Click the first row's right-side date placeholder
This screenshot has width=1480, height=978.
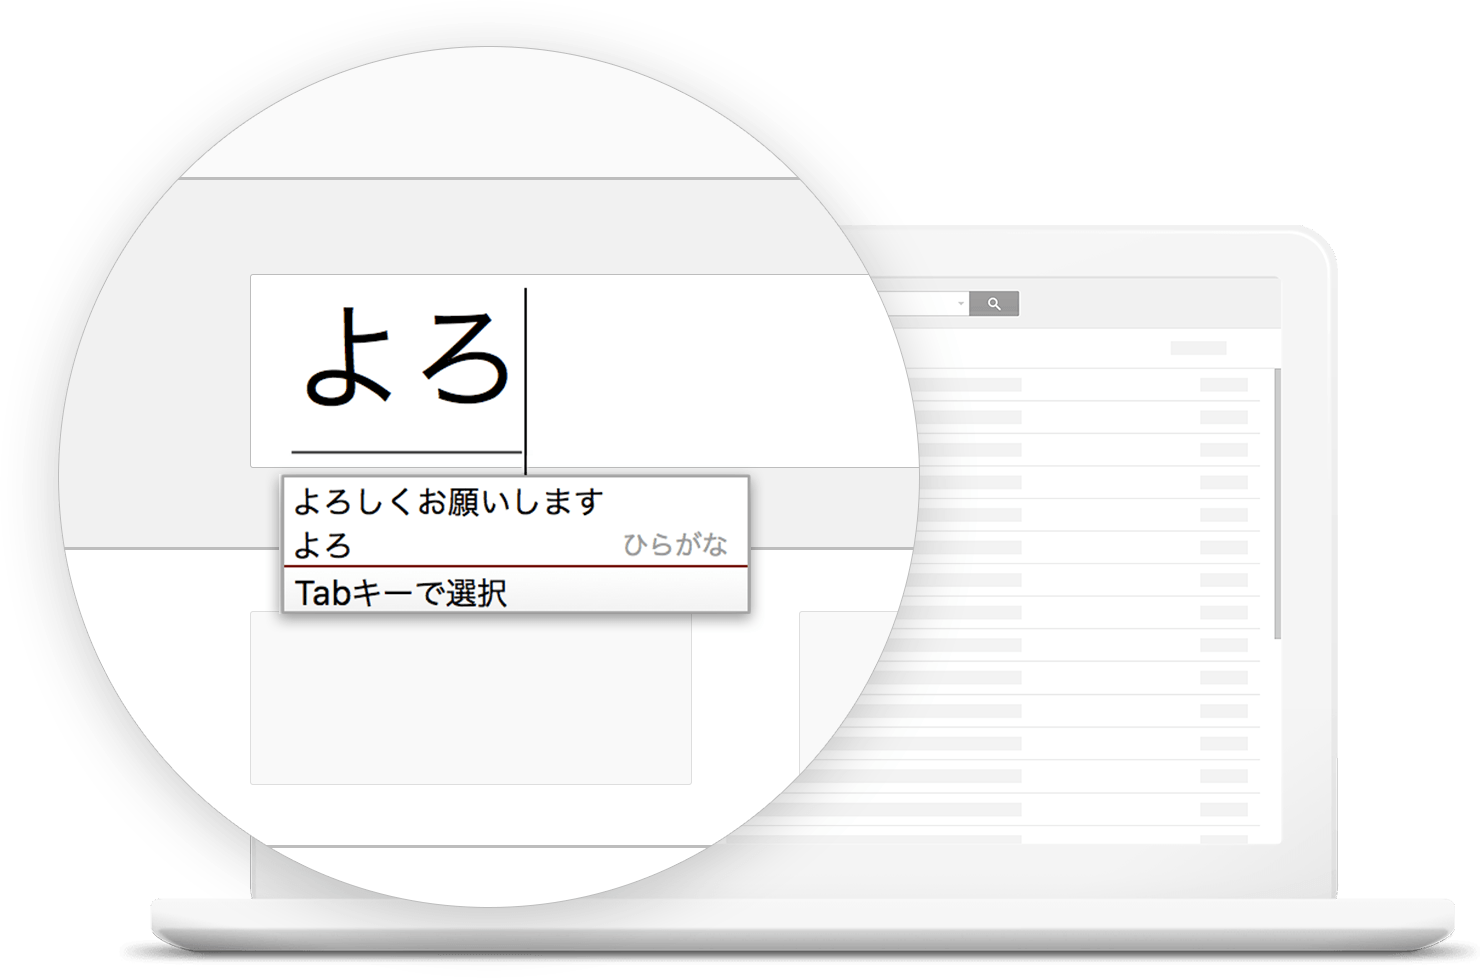[1223, 385]
